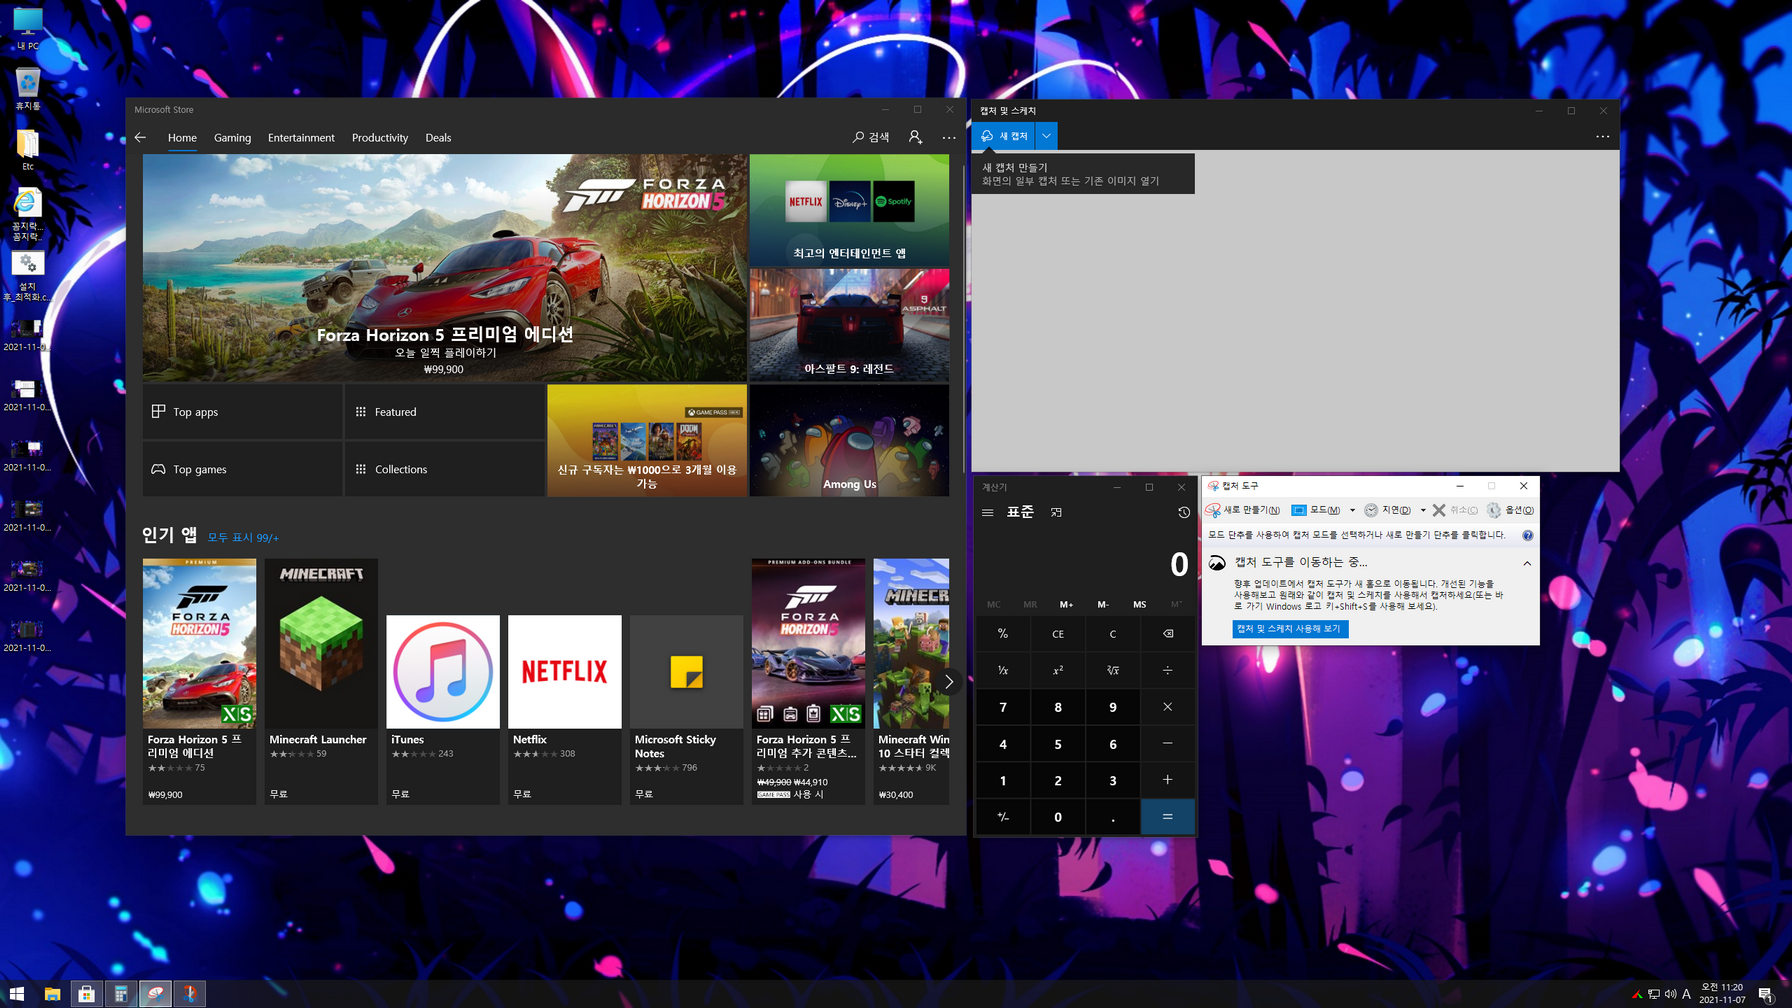
Task: Click MS memory store in Calculator
Action: [1139, 604]
